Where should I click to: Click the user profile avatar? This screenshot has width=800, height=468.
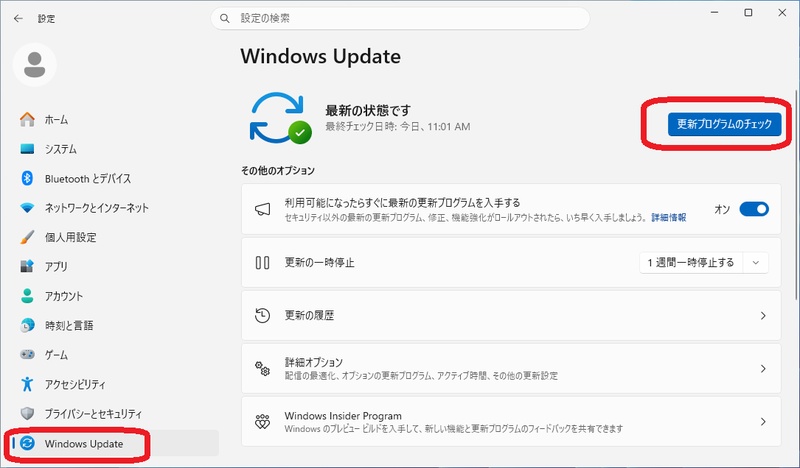35,64
